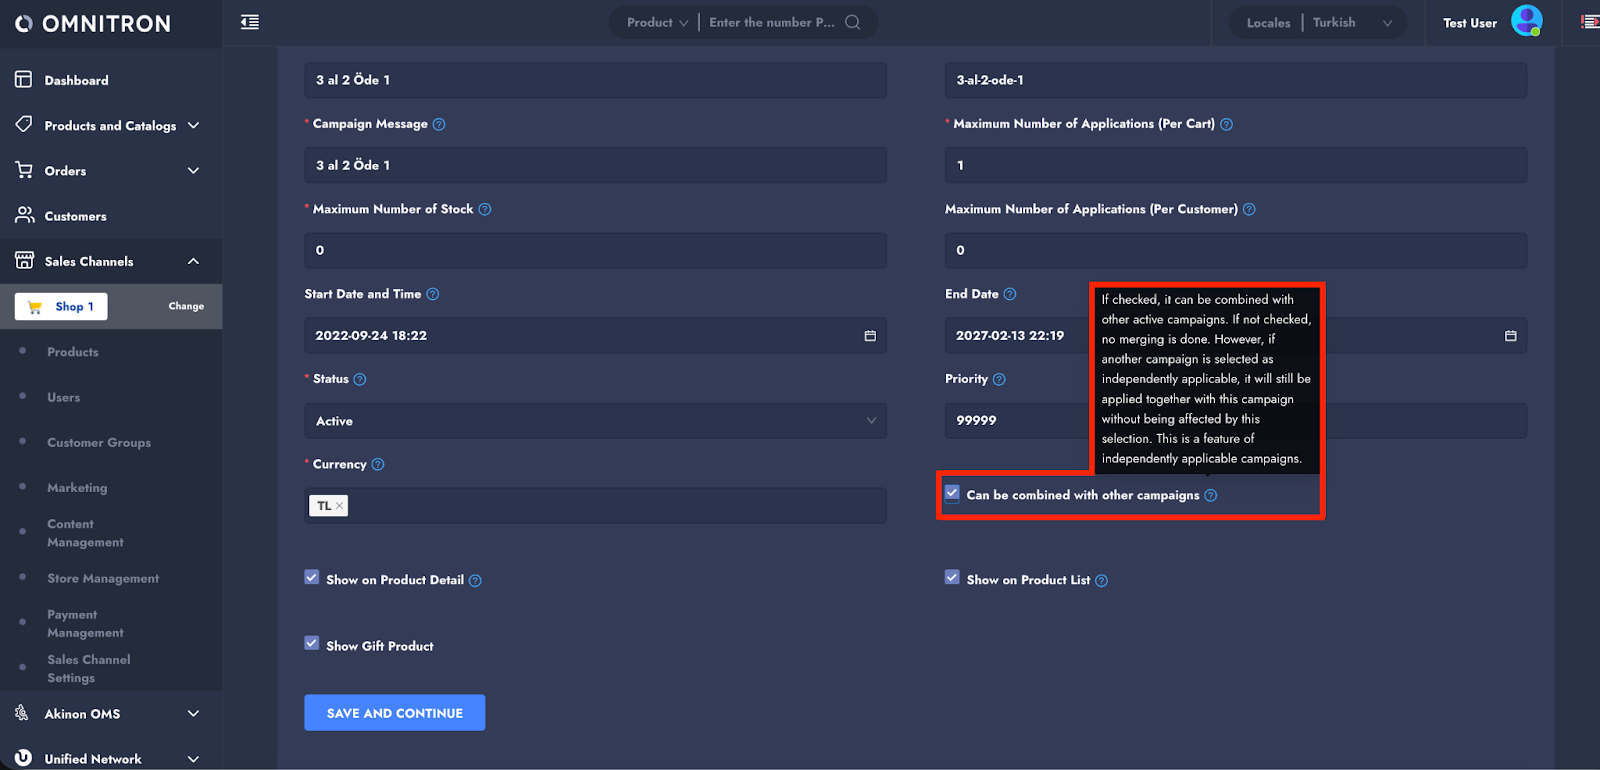This screenshot has width=1600, height=770.
Task: Toggle the Show on Product Detail checkbox
Action: point(312,578)
